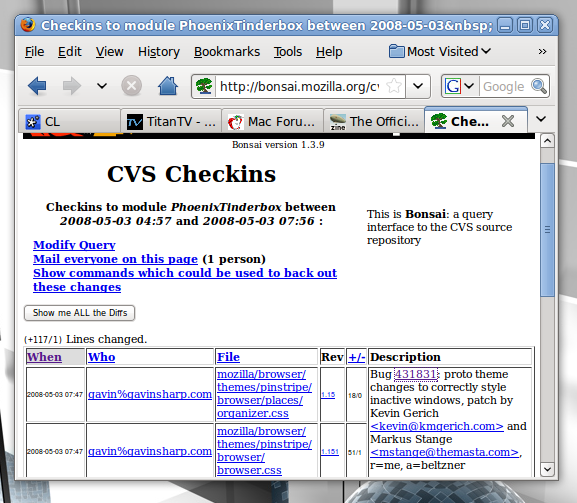Sort by the +/- column header link
The image size is (577, 503).
(x=357, y=357)
